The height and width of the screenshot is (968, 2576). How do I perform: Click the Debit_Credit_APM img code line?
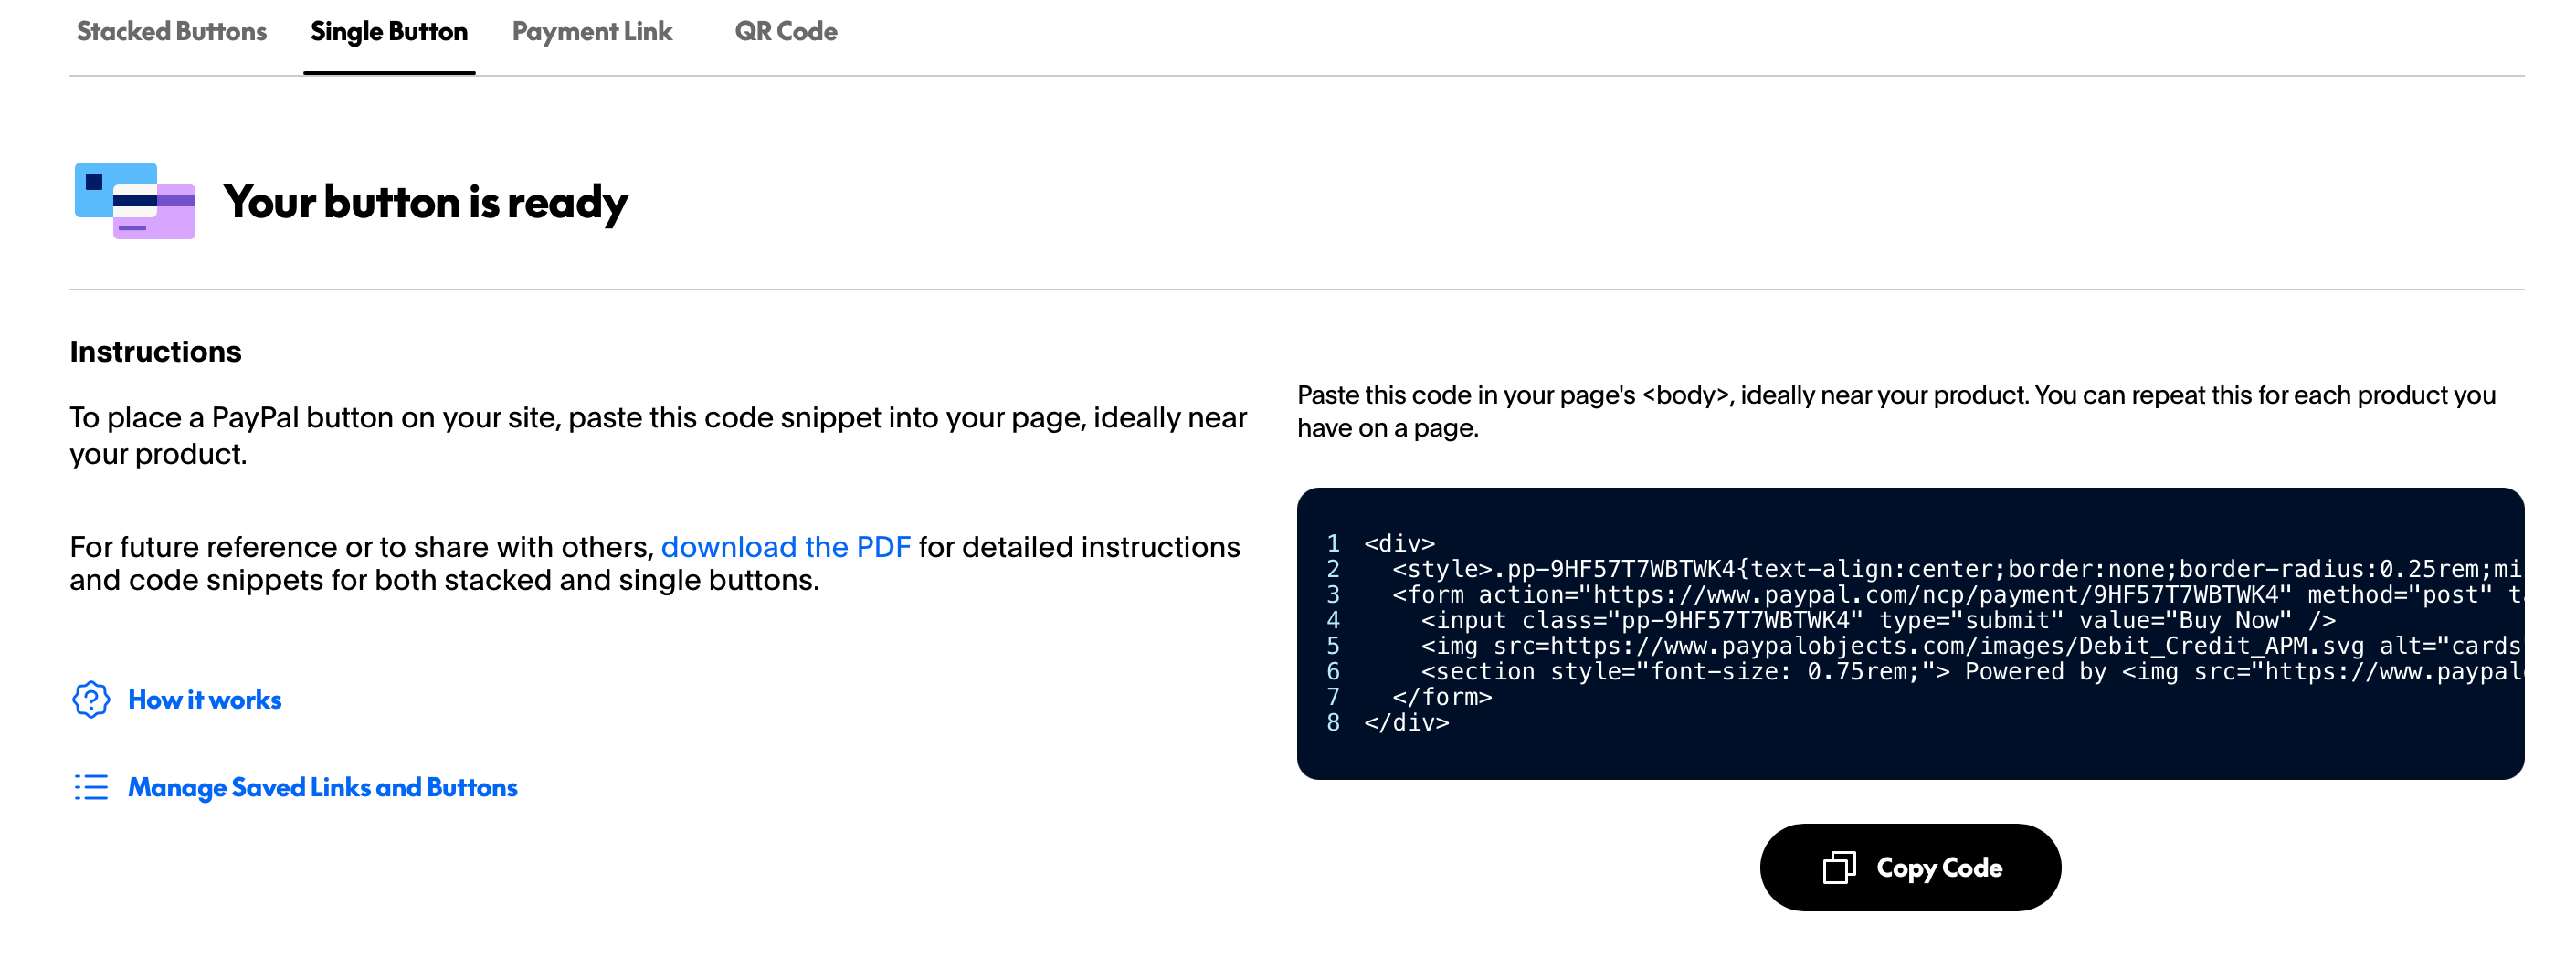(x=1971, y=646)
